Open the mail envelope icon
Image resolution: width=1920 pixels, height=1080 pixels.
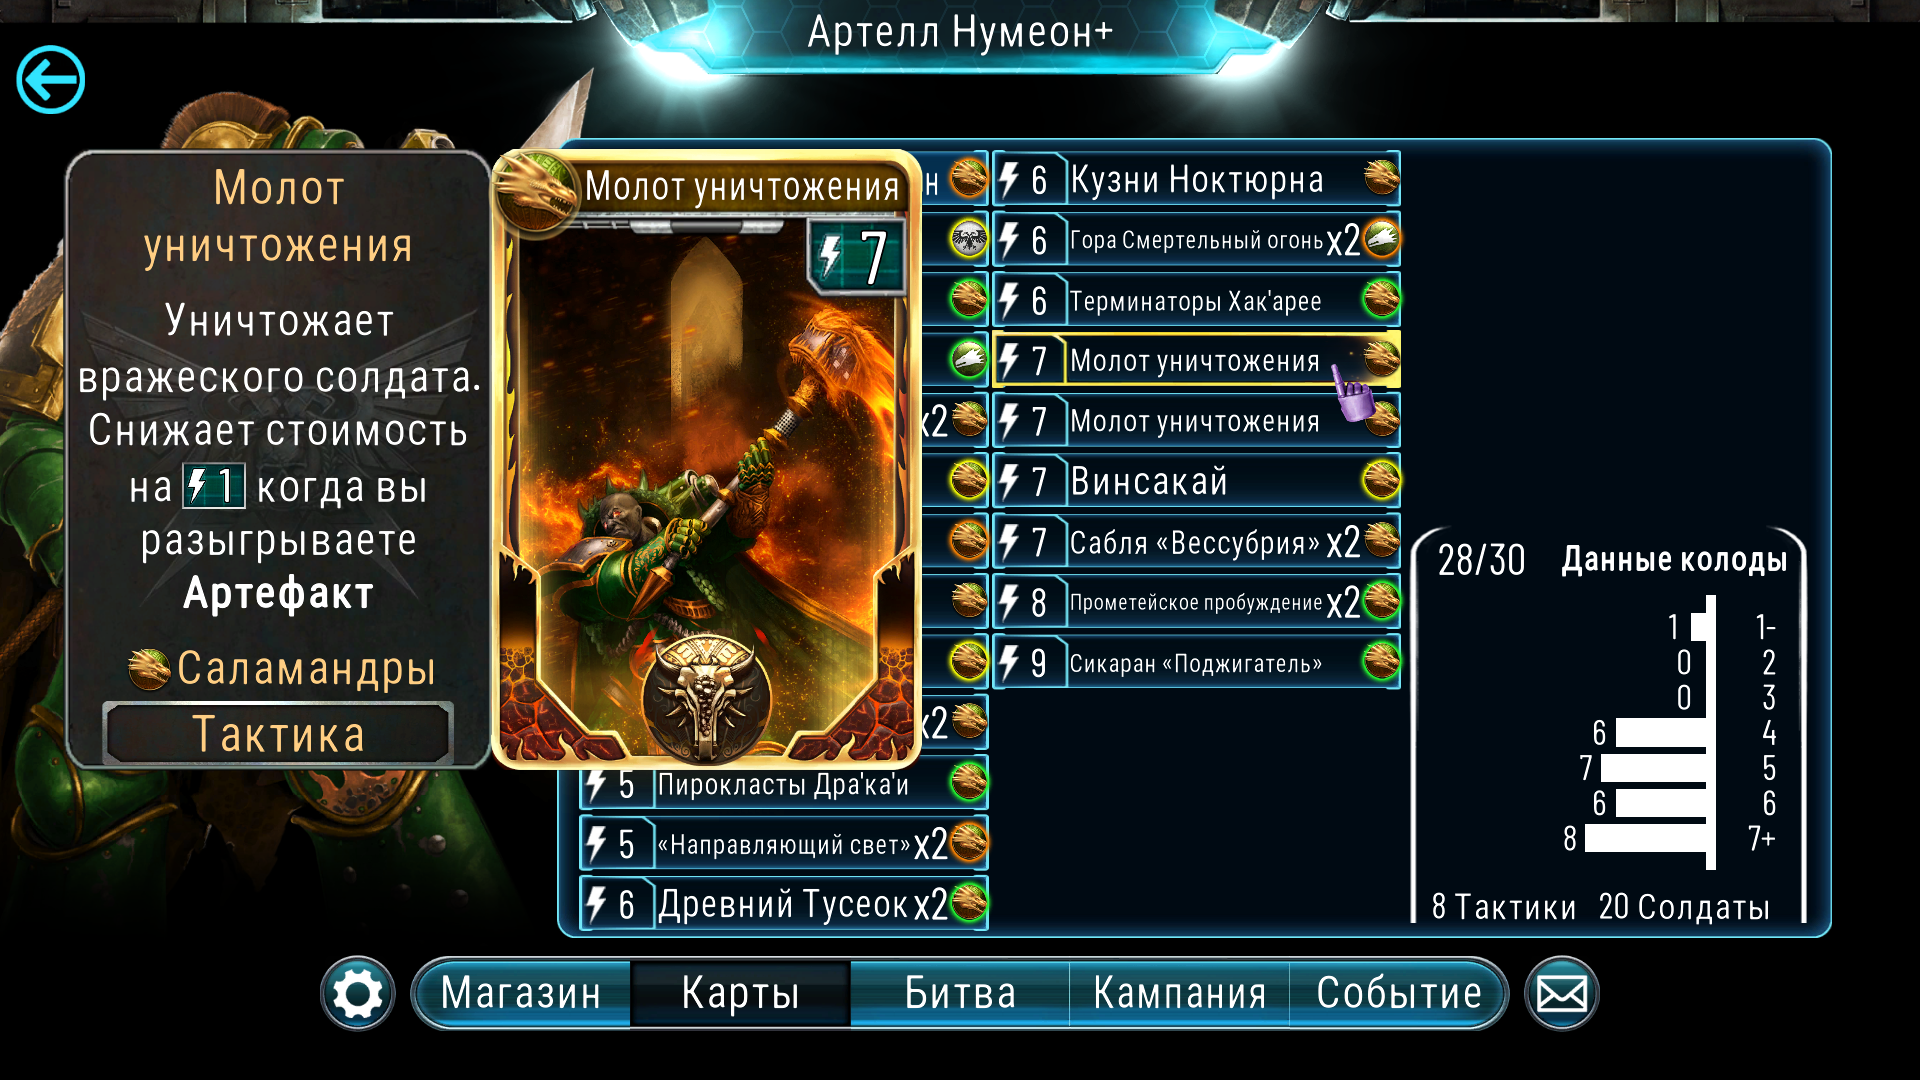[1561, 994]
